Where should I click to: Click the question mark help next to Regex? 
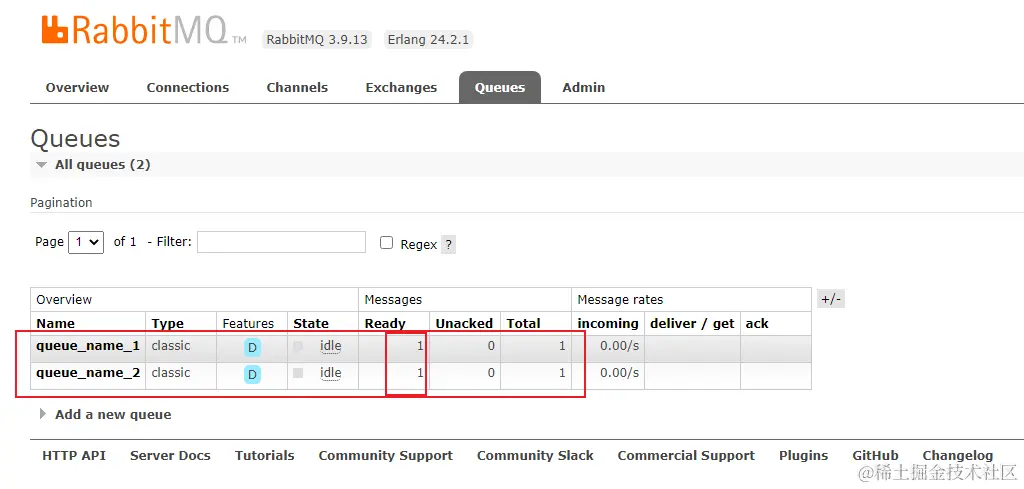448,245
